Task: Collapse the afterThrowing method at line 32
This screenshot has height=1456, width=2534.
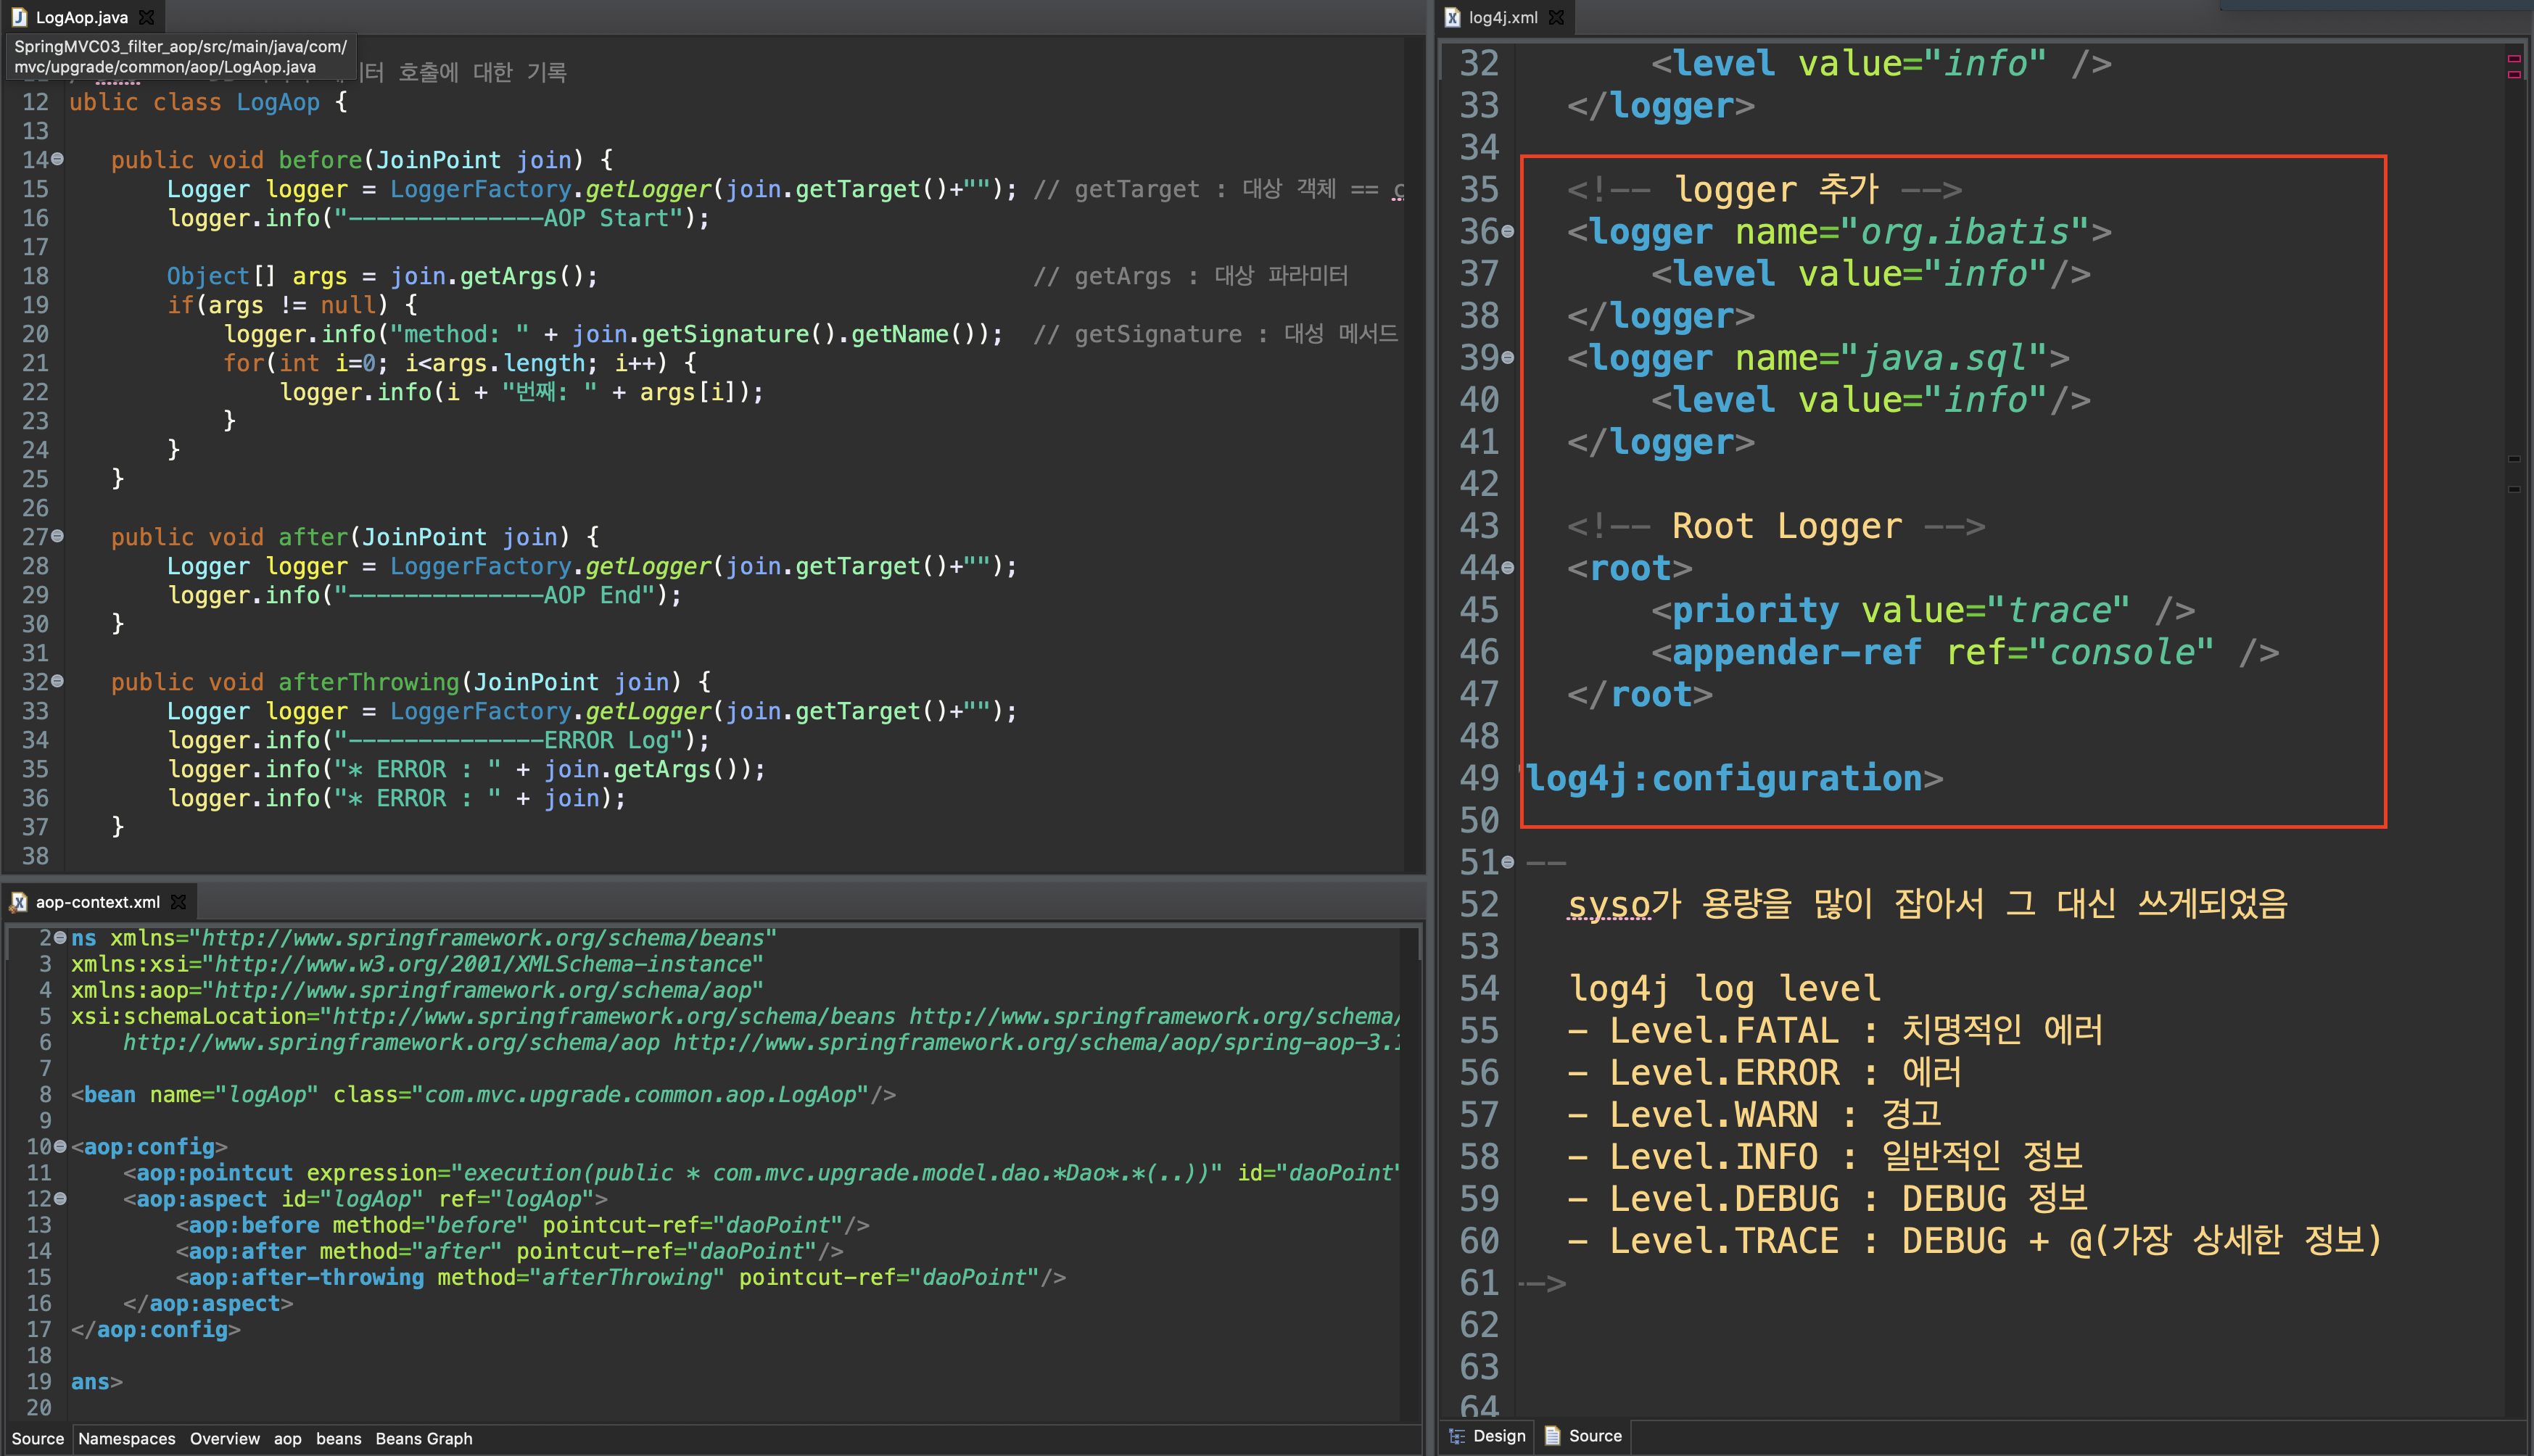Action: pyautogui.click(x=58, y=681)
